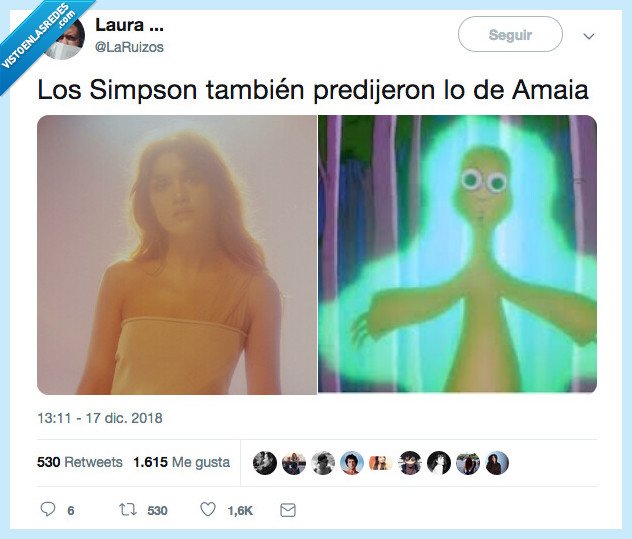The width and height of the screenshot is (632, 539).
Task: Open the Laura display name link
Action: tap(129, 25)
